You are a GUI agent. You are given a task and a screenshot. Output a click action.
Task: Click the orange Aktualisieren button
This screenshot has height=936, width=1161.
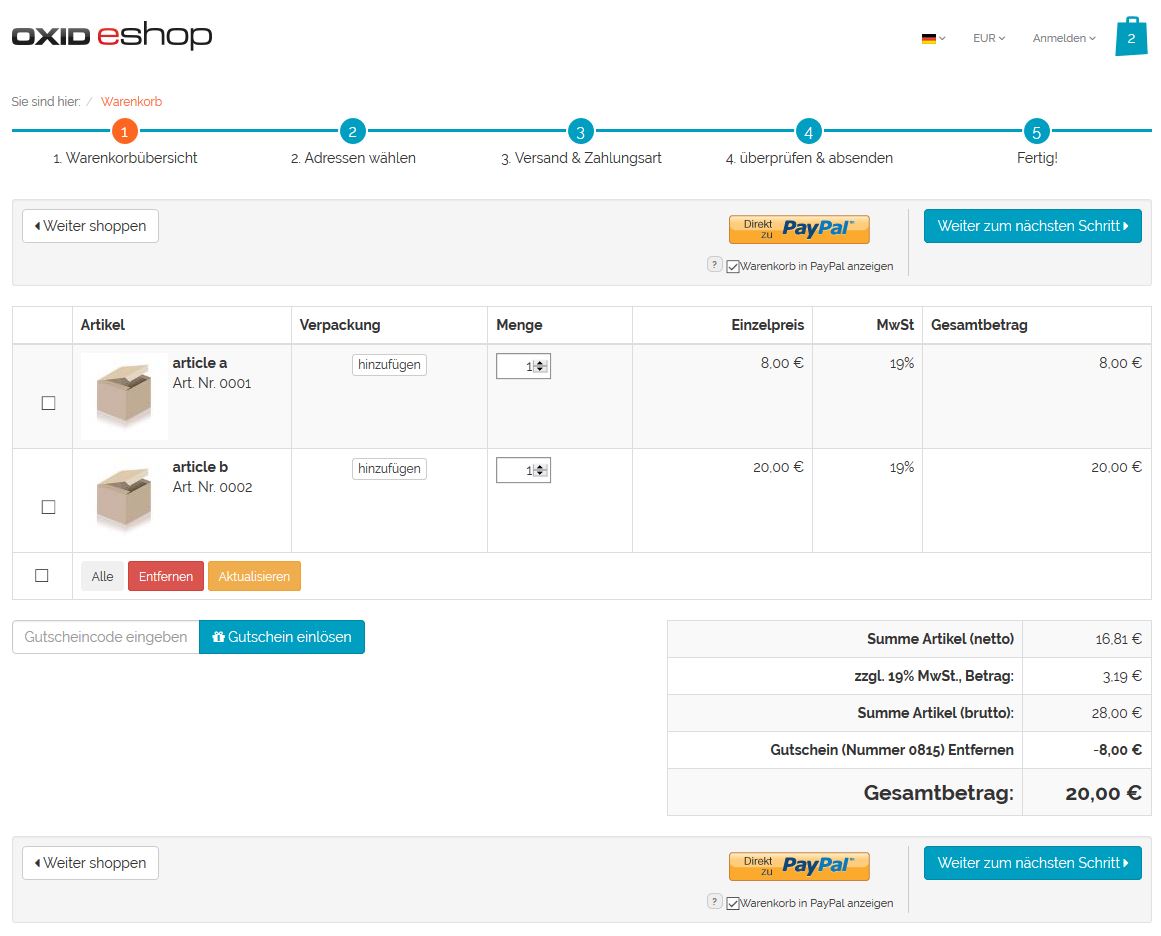point(254,576)
